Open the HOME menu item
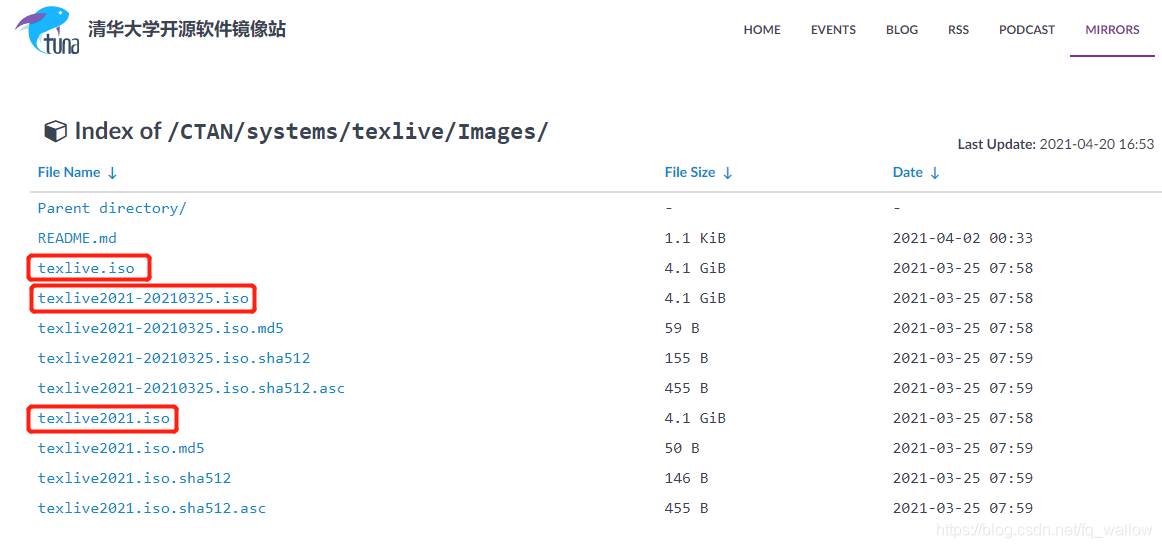Image resolution: width=1162 pixels, height=548 pixels. click(x=762, y=30)
